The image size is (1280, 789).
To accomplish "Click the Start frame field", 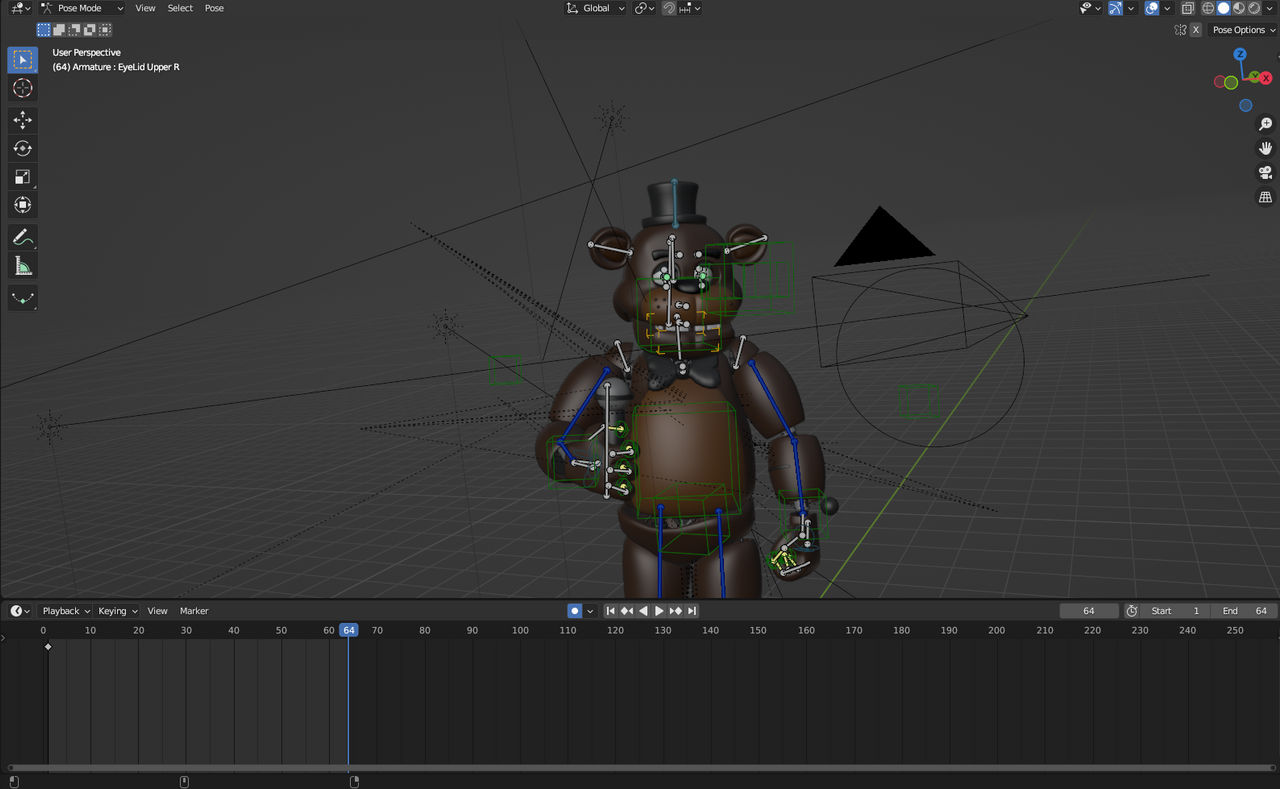I will (1175, 611).
